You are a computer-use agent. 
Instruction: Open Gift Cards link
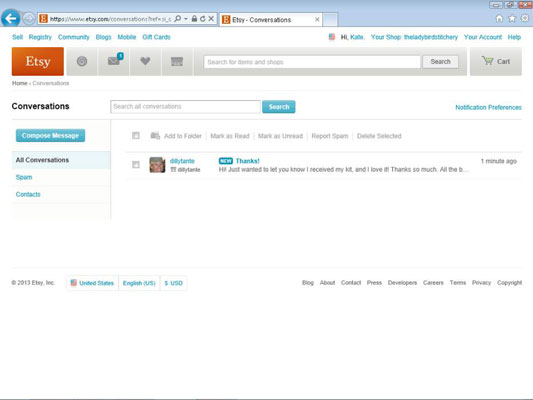tap(156, 37)
